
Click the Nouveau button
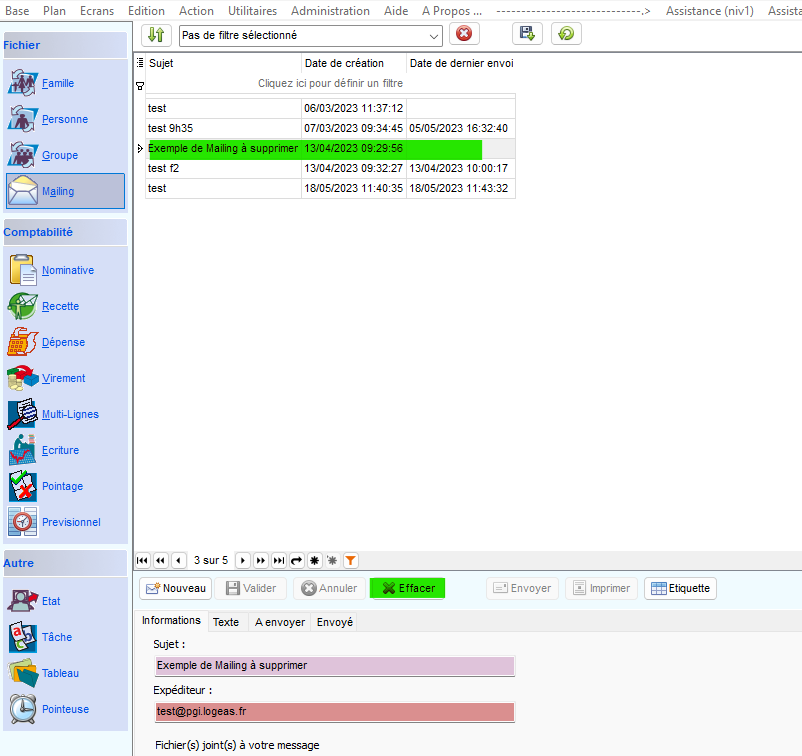[x=176, y=588]
